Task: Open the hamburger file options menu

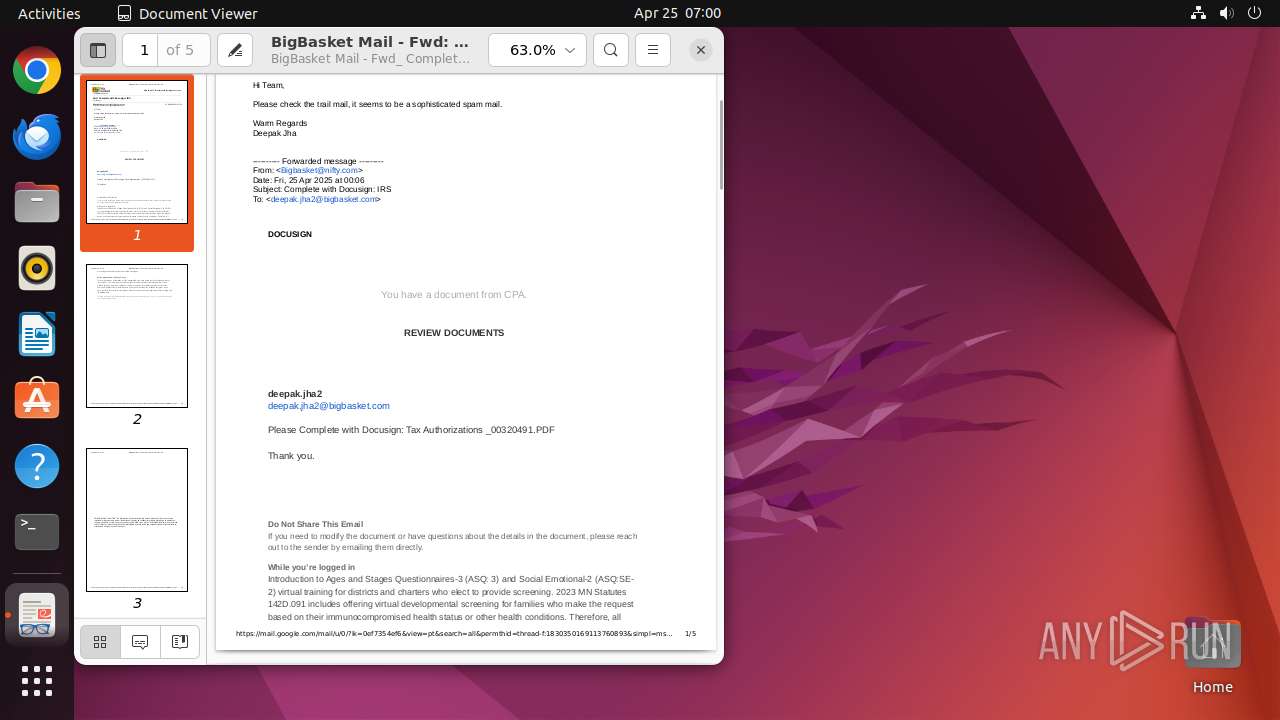Action: [653, 50]
